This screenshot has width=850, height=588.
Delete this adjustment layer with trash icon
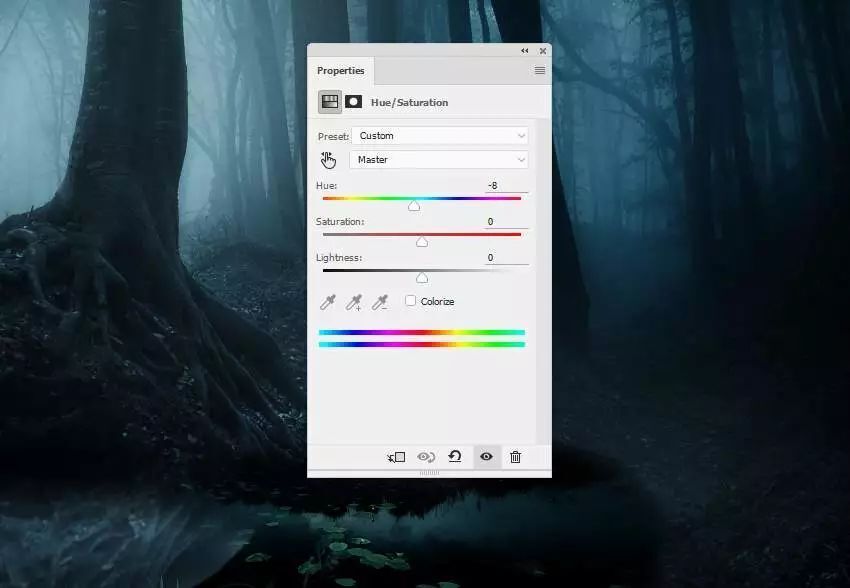516,457
